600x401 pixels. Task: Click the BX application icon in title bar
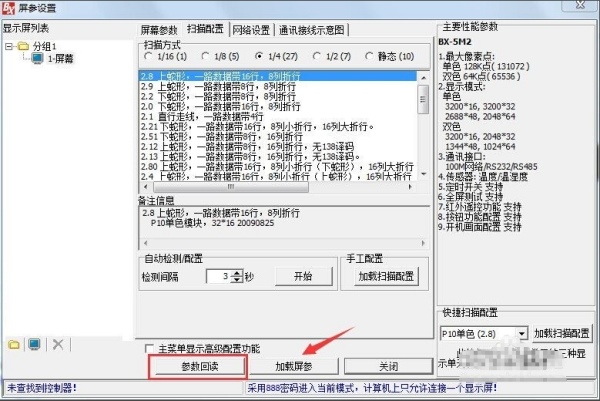8,8
